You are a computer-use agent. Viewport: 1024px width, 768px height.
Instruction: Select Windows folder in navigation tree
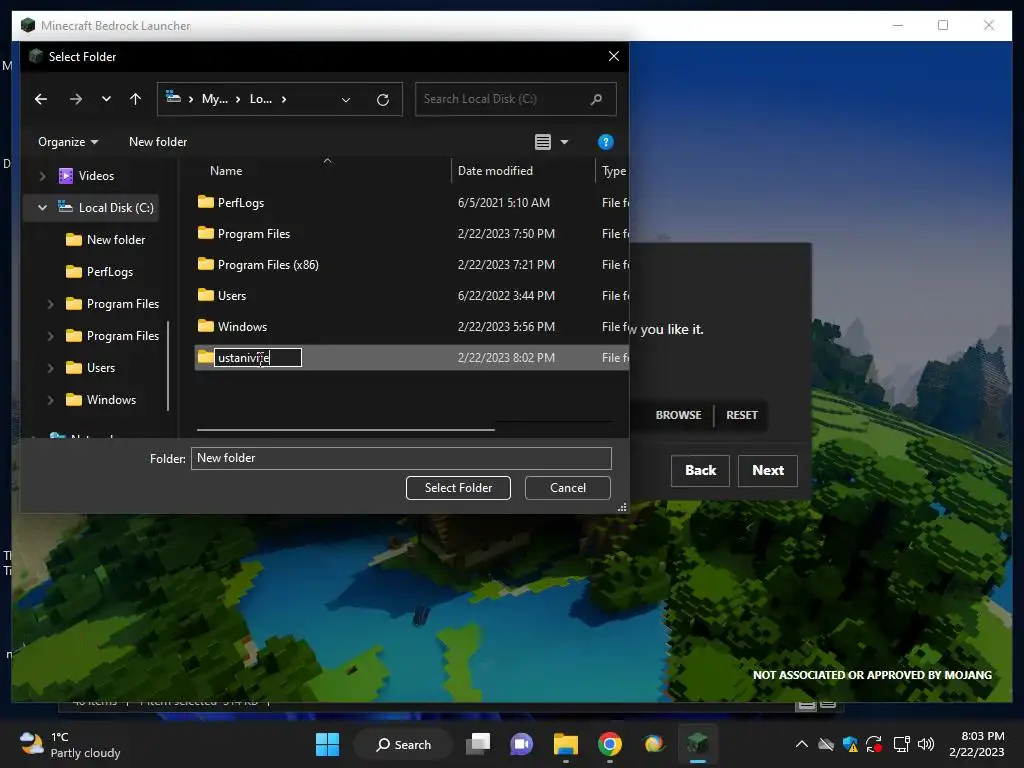101,400
